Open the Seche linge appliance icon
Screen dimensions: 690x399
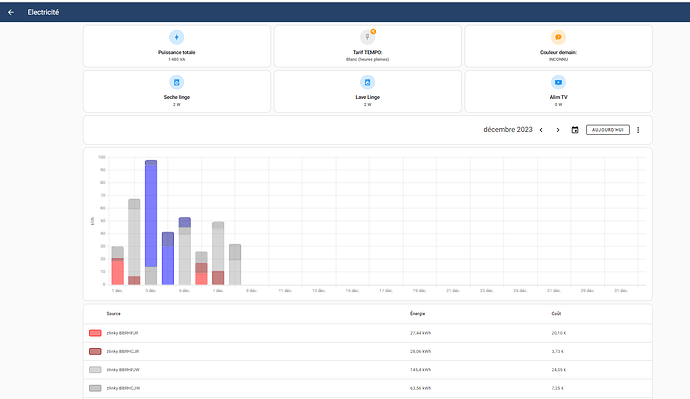click(176, 82)
